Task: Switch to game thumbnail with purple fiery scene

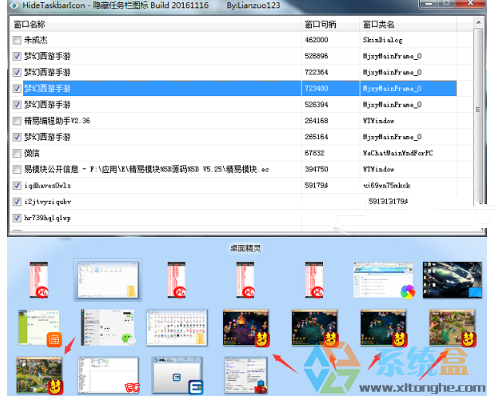Action: 246,328
